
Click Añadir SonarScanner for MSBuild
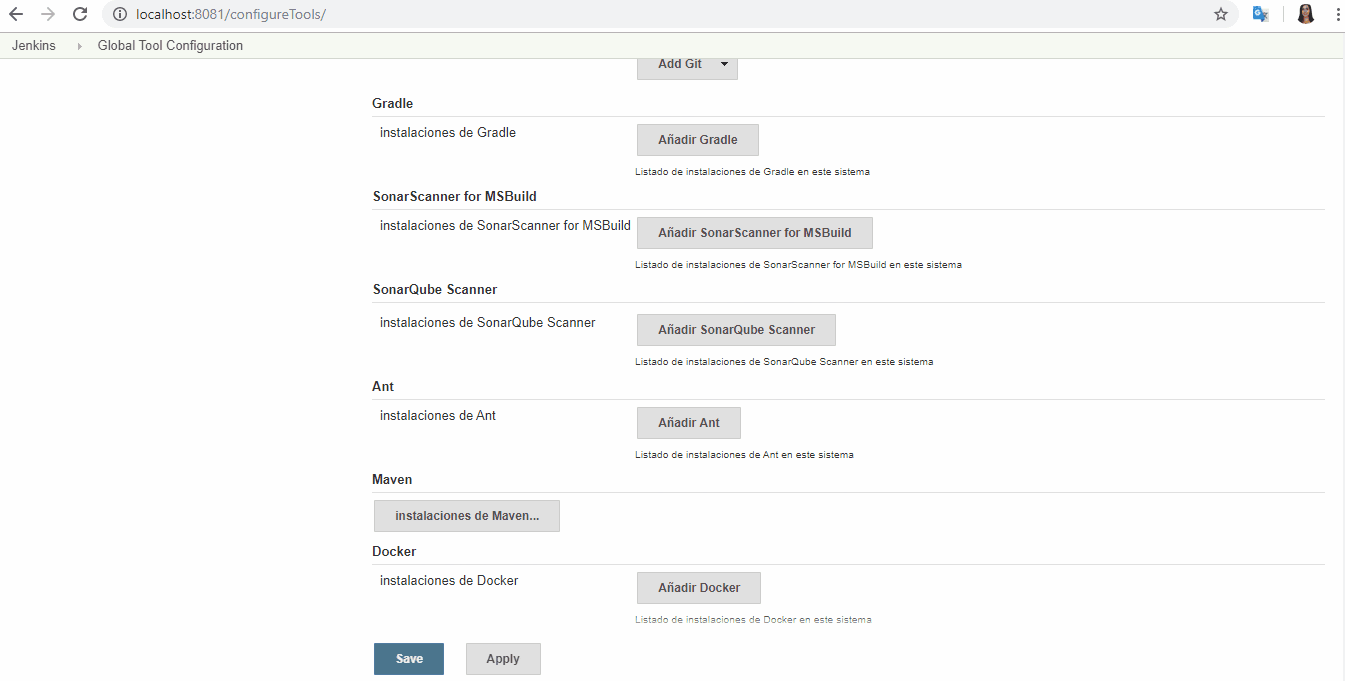754,232
